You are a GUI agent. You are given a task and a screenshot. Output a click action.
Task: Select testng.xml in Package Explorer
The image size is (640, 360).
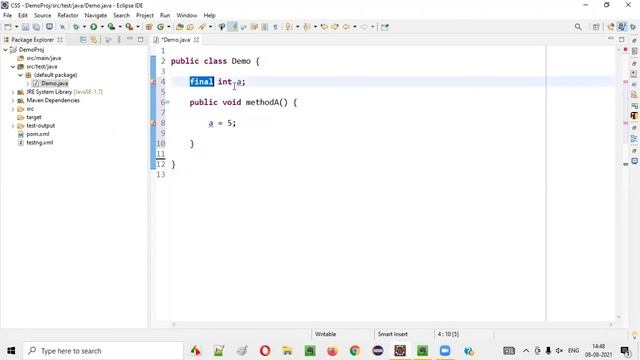39,143
